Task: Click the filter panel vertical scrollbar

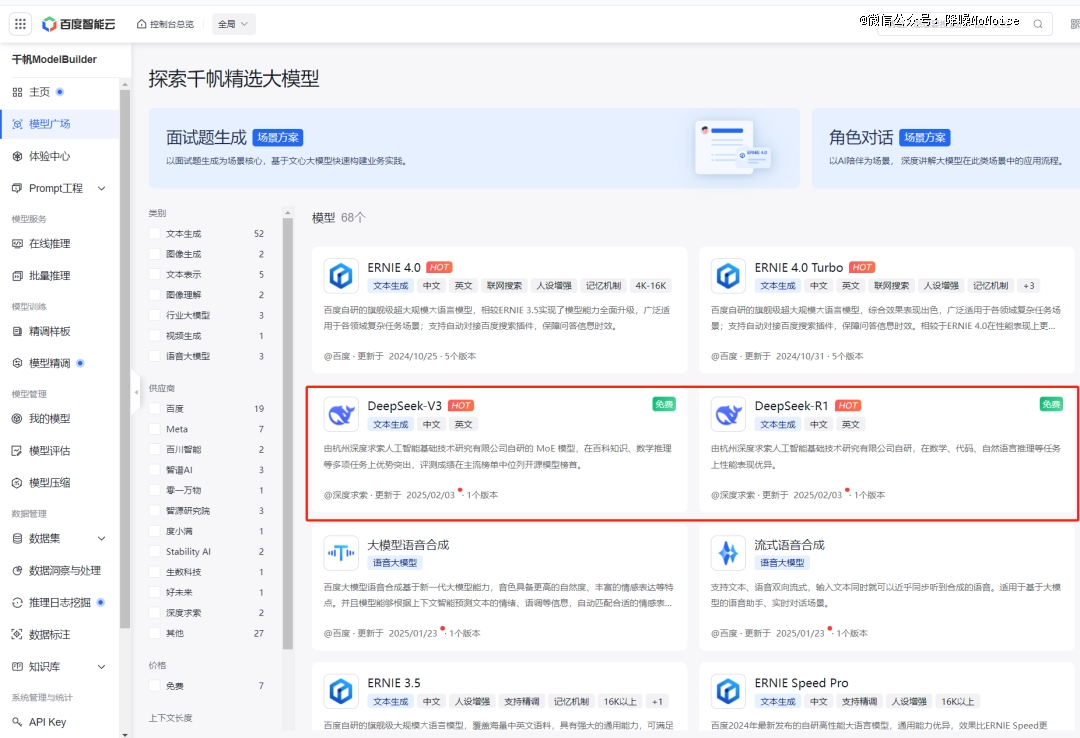Action: [288, 433]
